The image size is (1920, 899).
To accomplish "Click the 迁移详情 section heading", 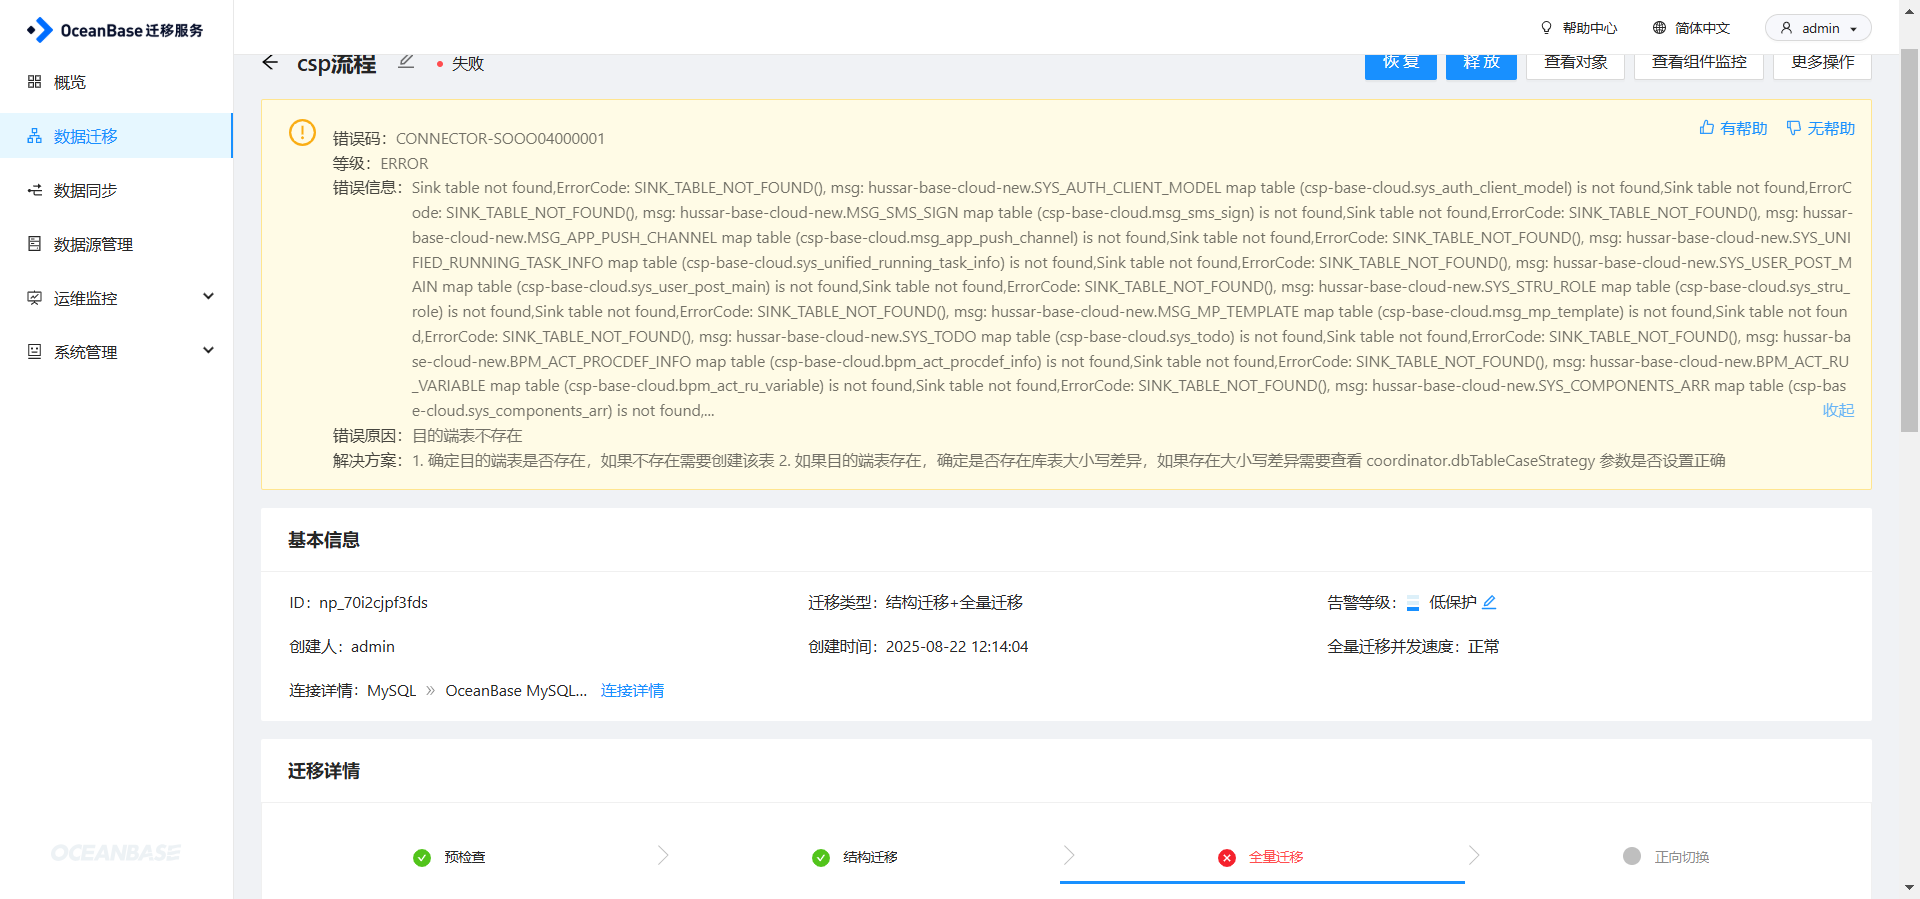I will 324,771.
